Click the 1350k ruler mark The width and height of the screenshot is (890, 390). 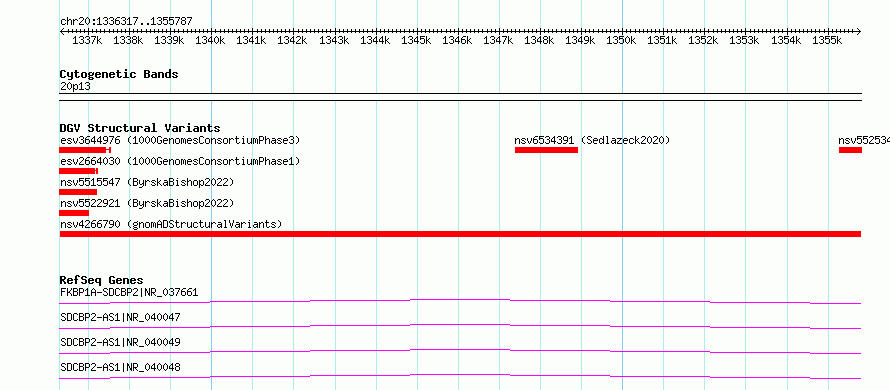(621, 41)
